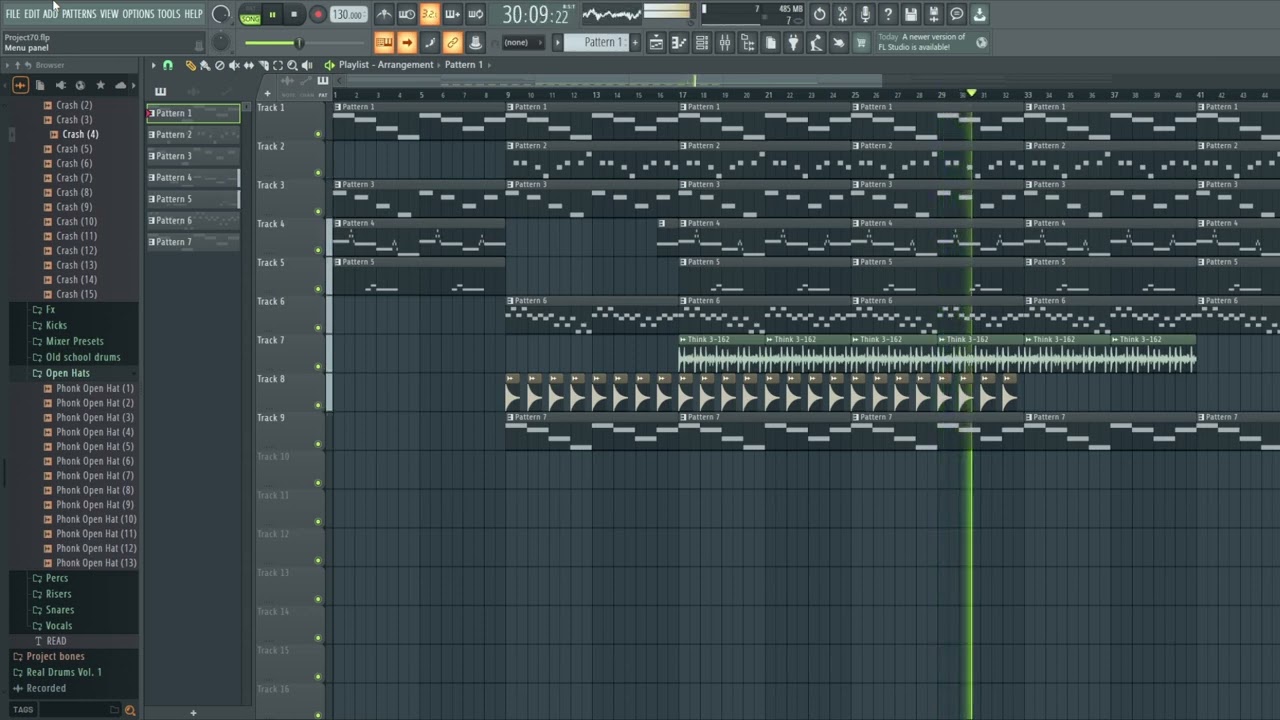Click the link icon in the recording panel

click(452, 42)
